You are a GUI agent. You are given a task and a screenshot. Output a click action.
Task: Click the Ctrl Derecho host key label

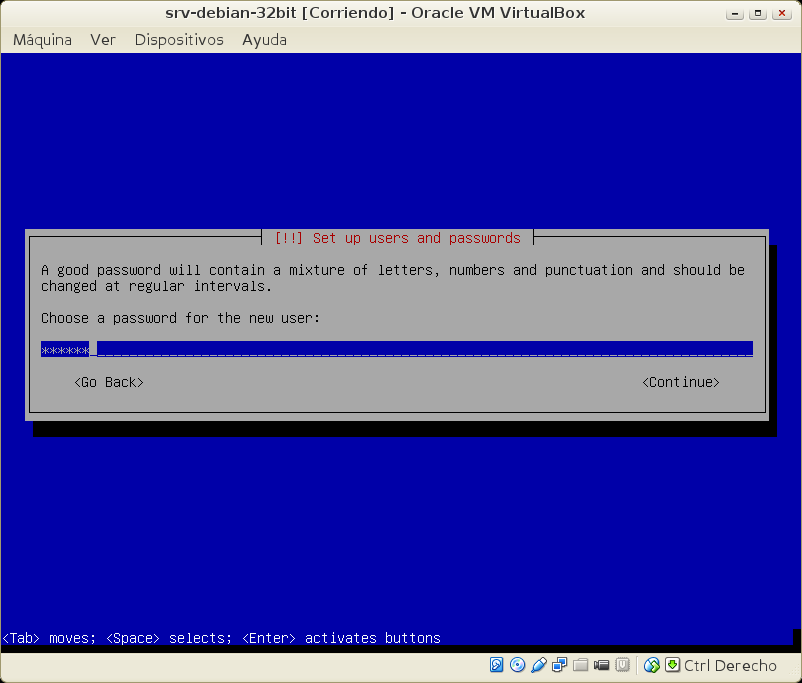[x=731, y=665]
